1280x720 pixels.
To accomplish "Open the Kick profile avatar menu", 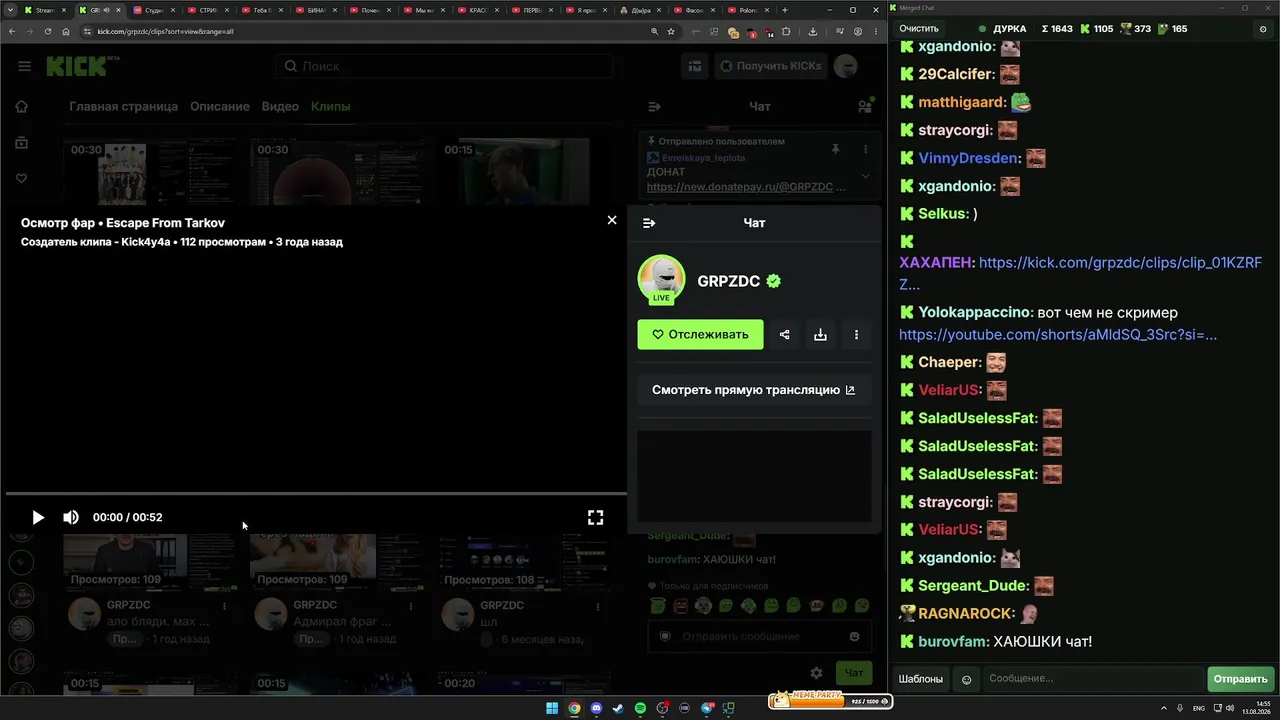I will 846,66.
